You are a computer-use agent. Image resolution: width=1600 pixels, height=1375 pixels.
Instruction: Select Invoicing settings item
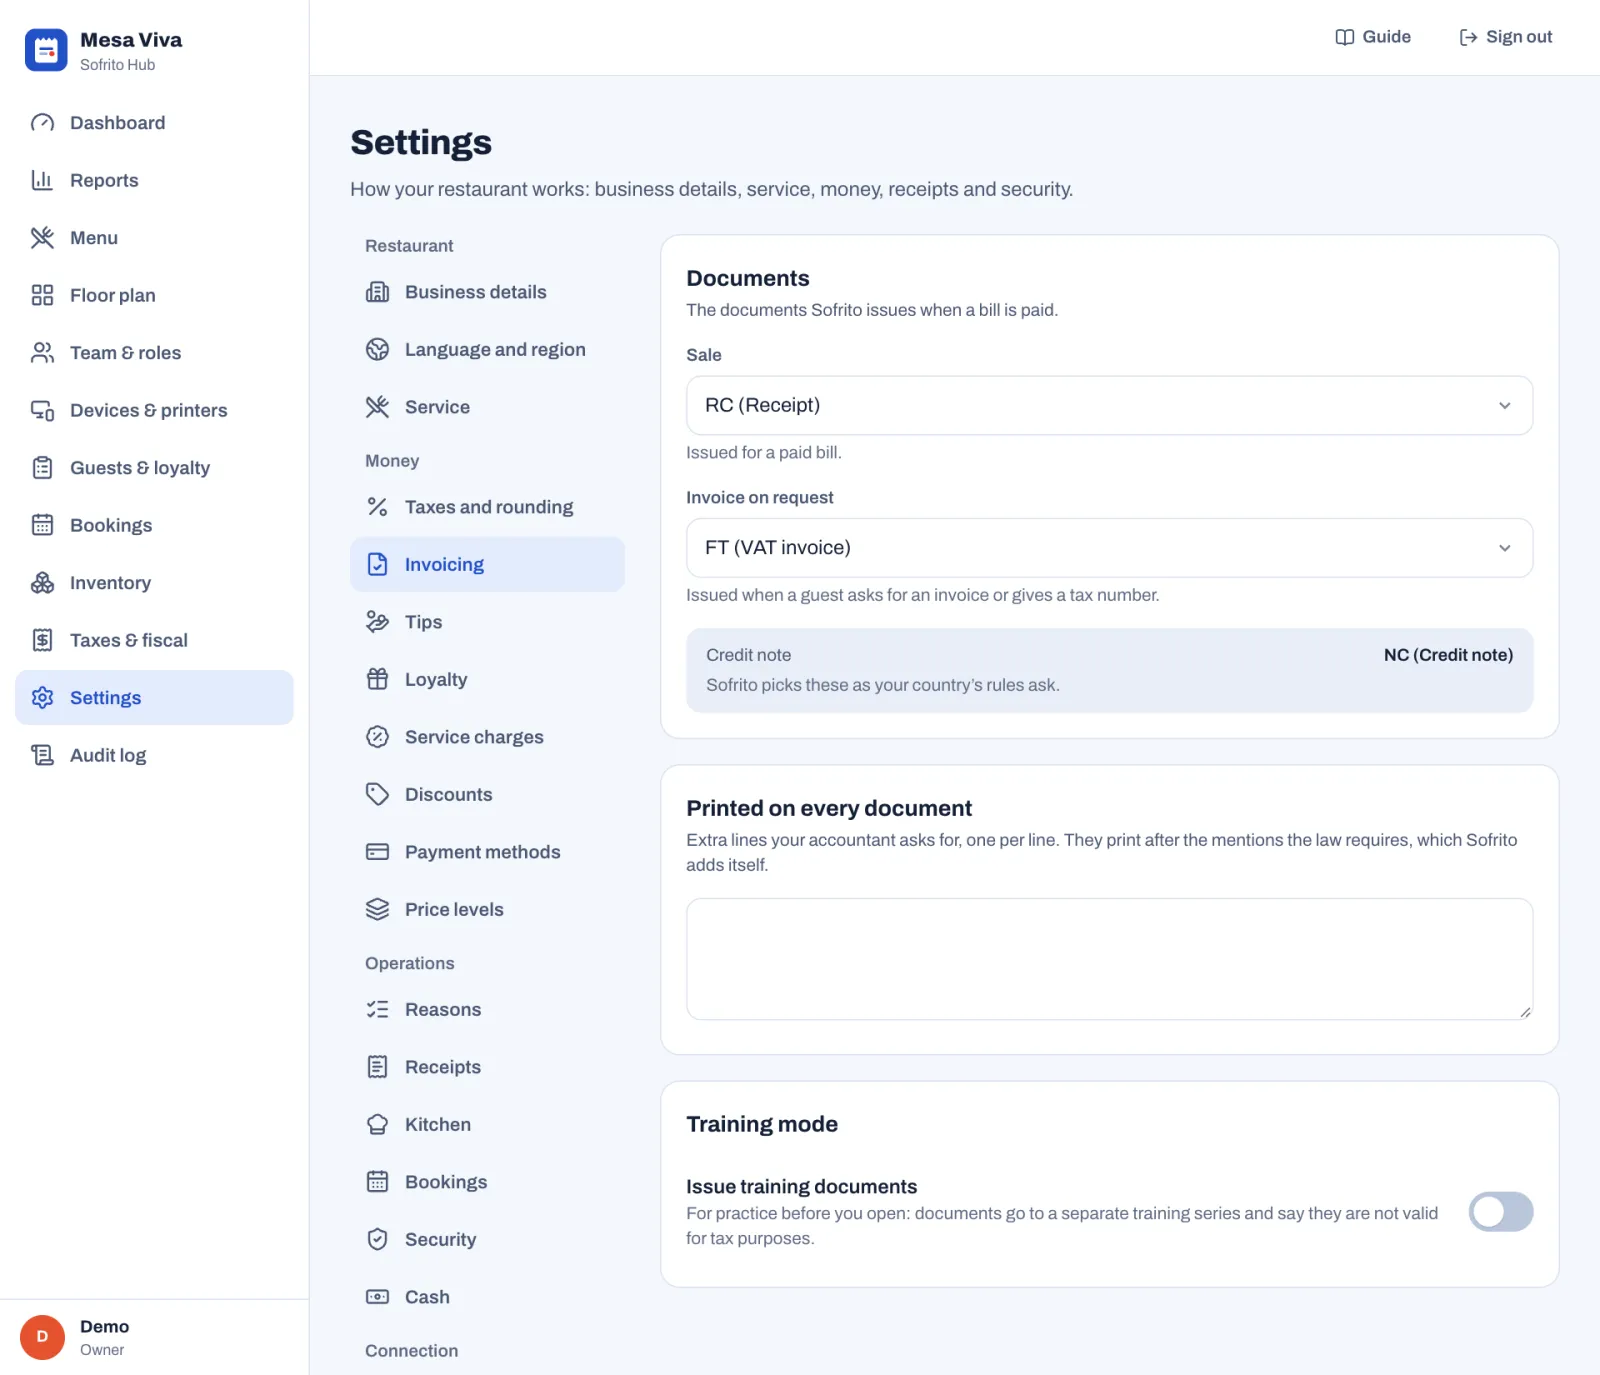coord(487,564)
